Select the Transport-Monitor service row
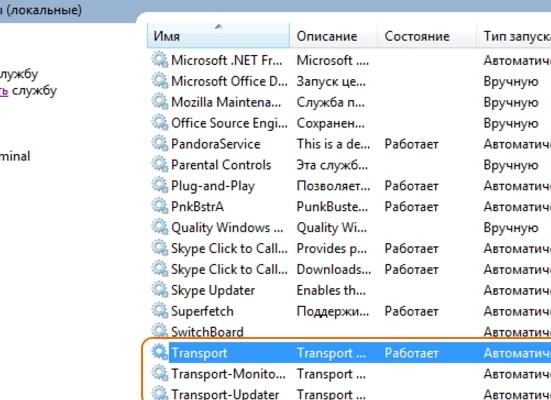This screenshot has width=551, height=400. (349, 374)
